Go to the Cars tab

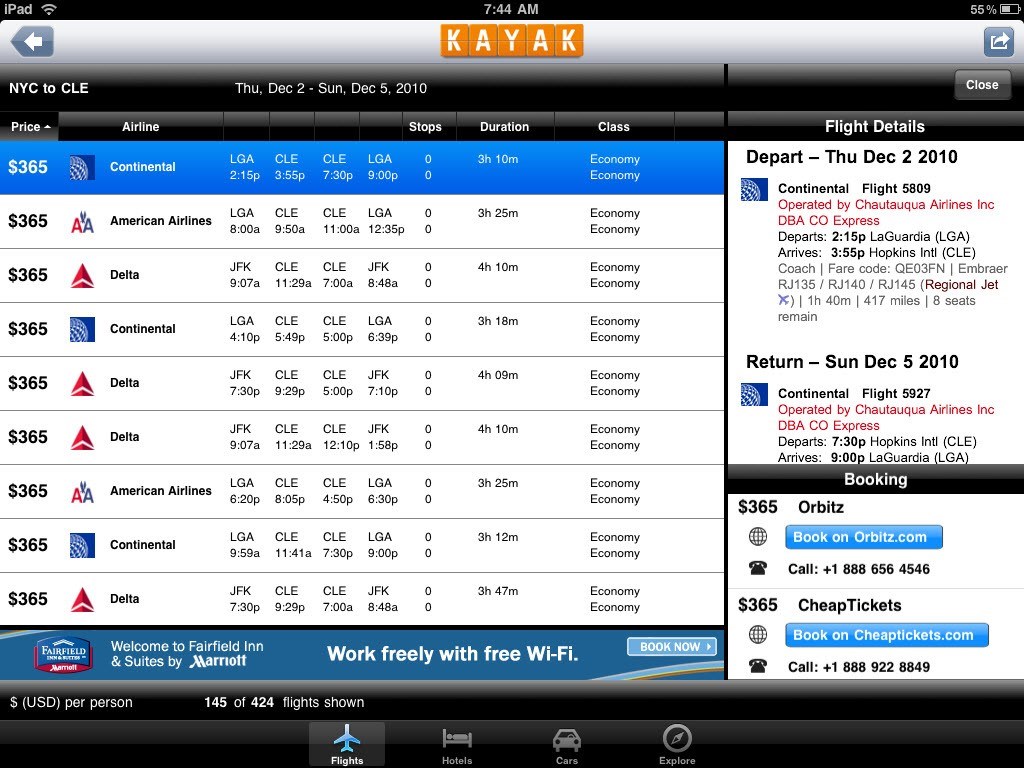[566, 744]
